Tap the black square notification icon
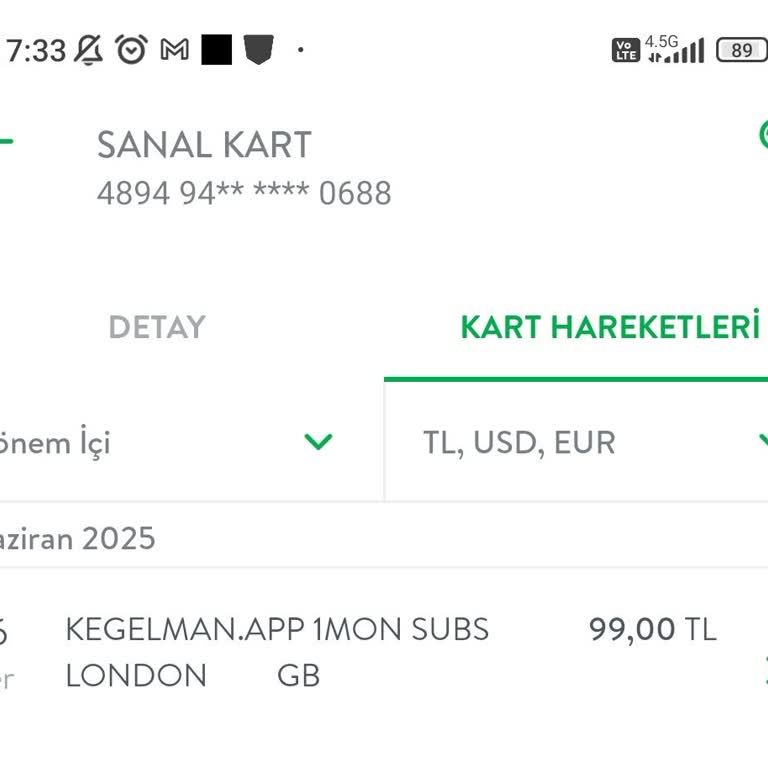The width and height of the screenshot is (768, 768). 216,49
